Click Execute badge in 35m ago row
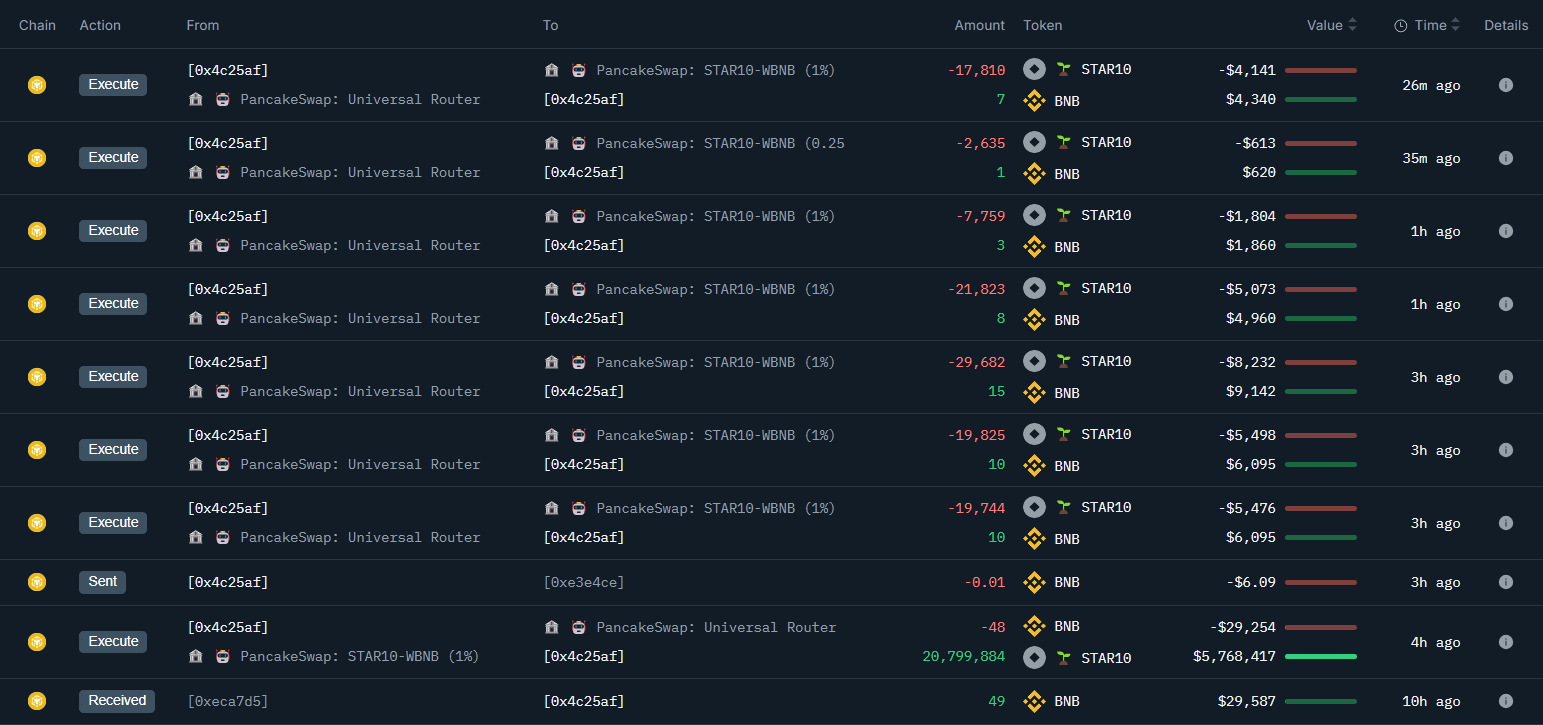 tap(113, 158)
